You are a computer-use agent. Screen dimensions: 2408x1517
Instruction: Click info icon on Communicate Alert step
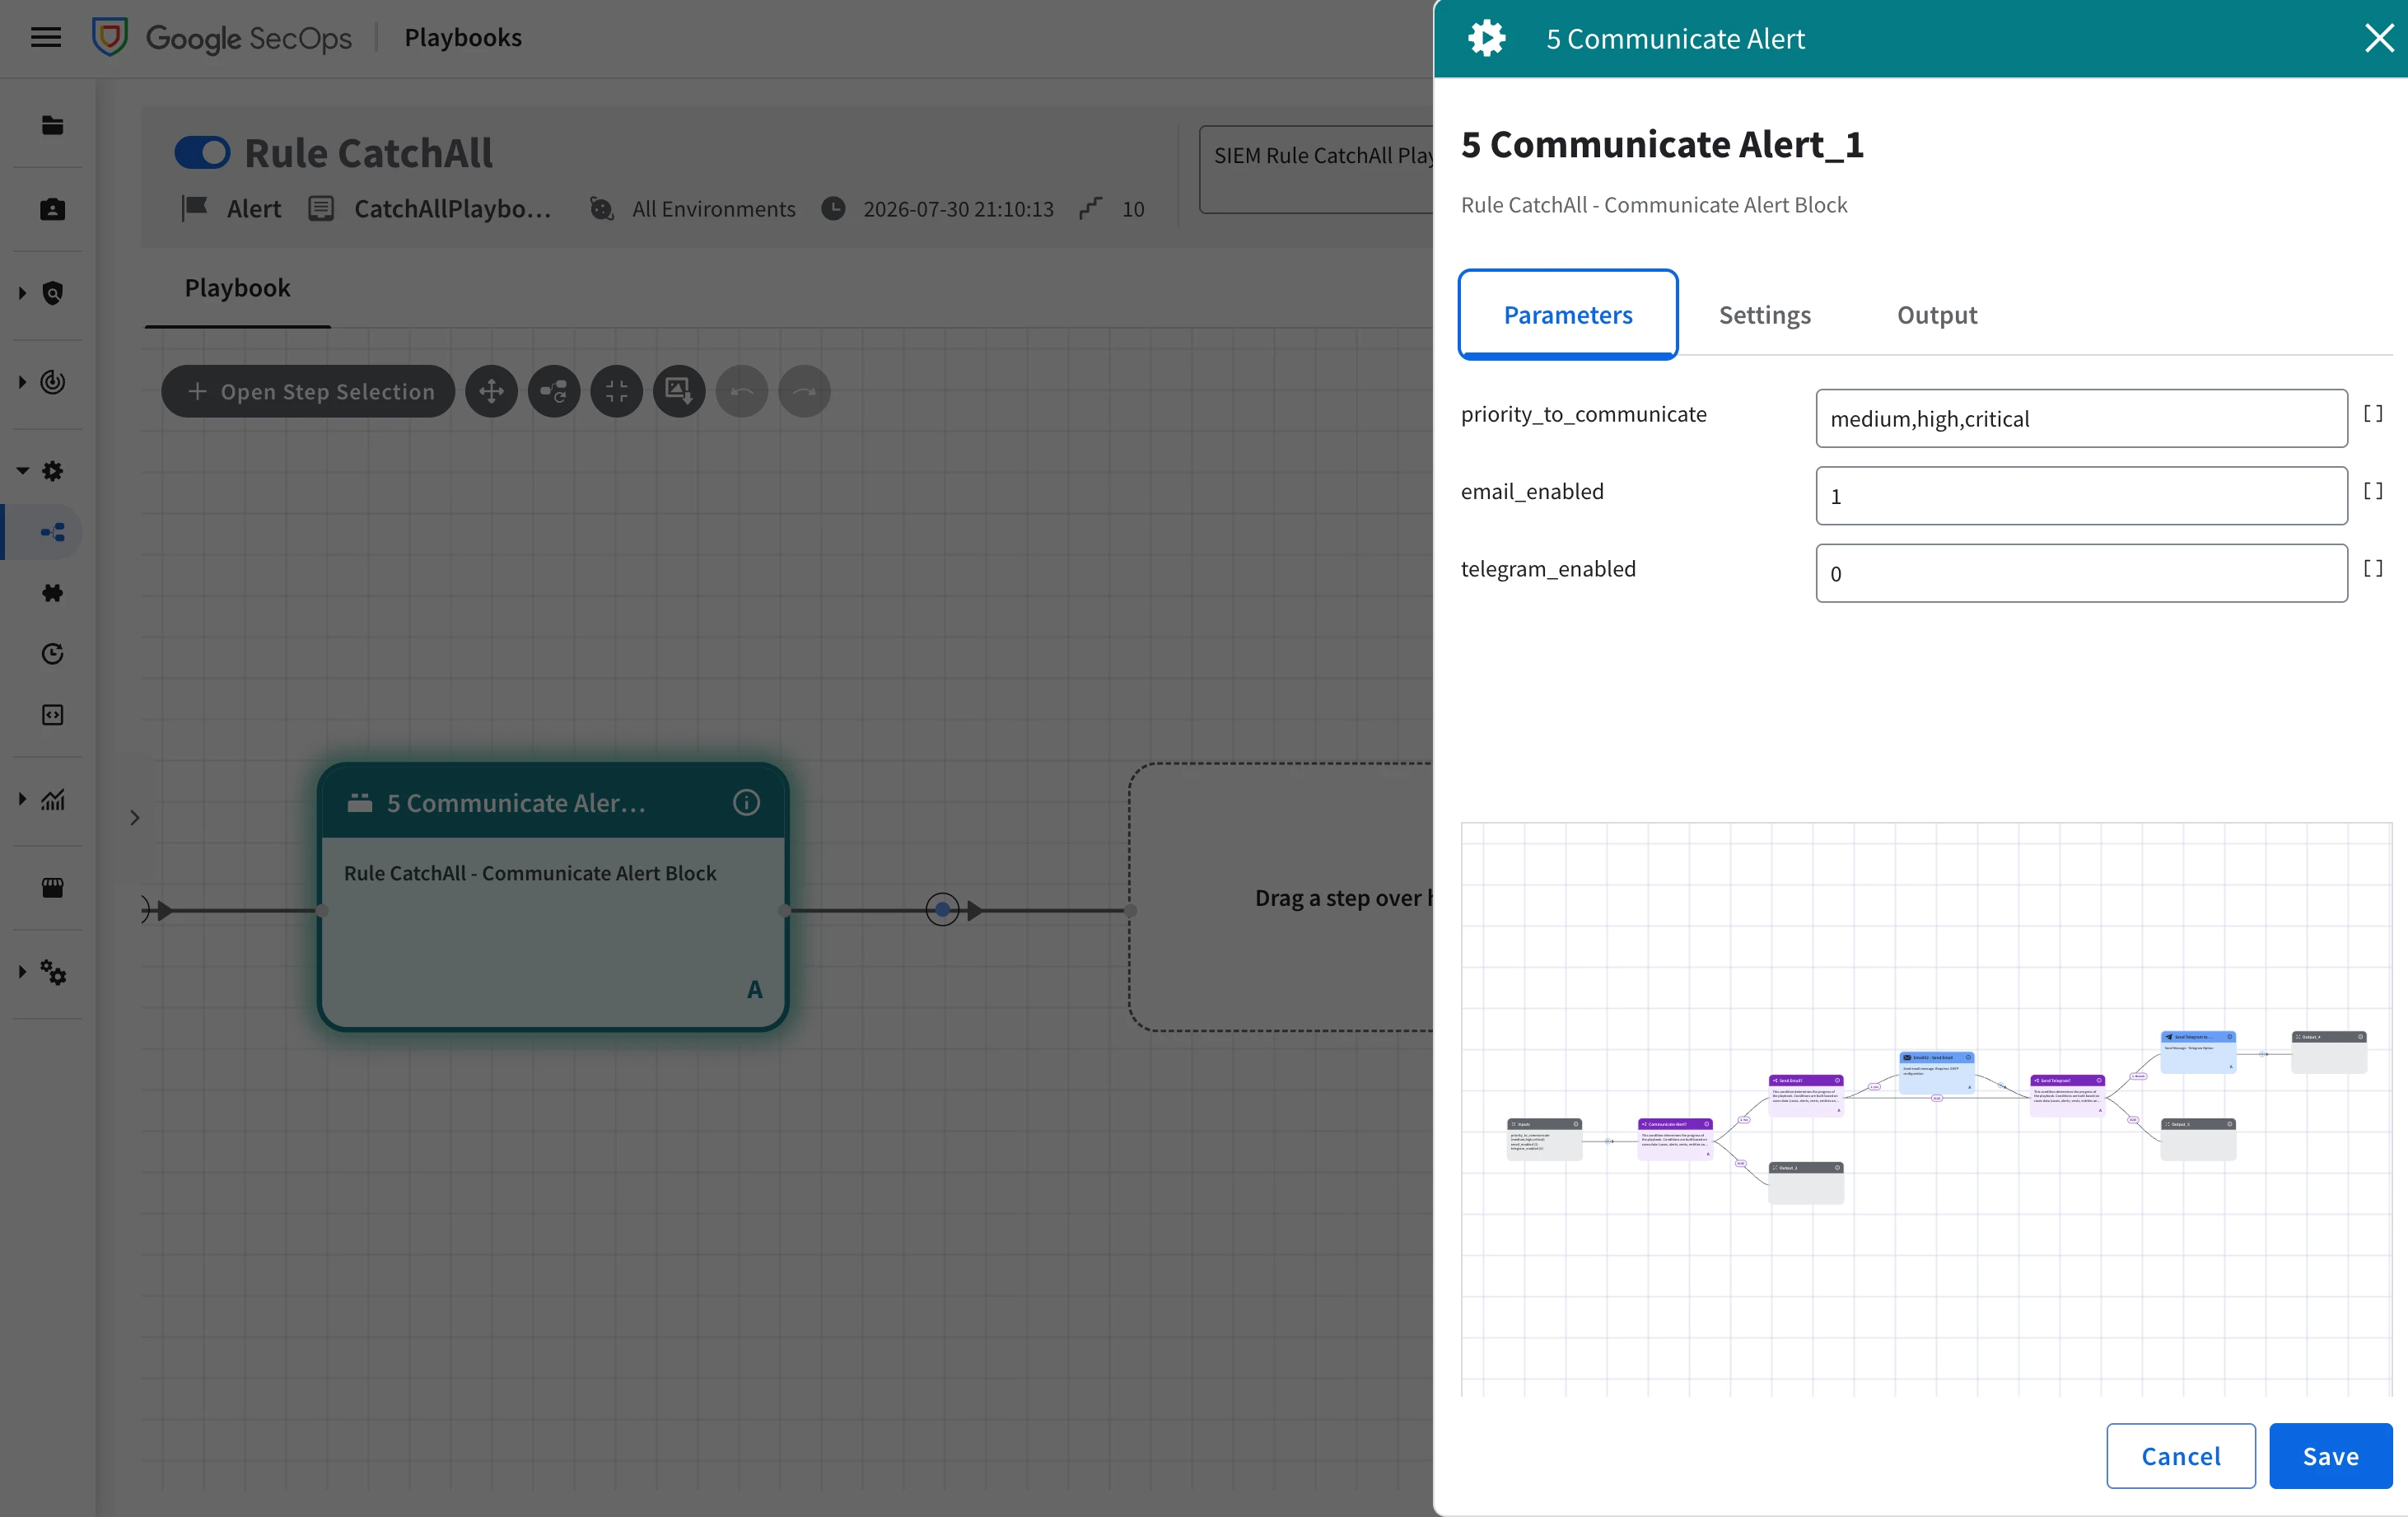point(746,803)
